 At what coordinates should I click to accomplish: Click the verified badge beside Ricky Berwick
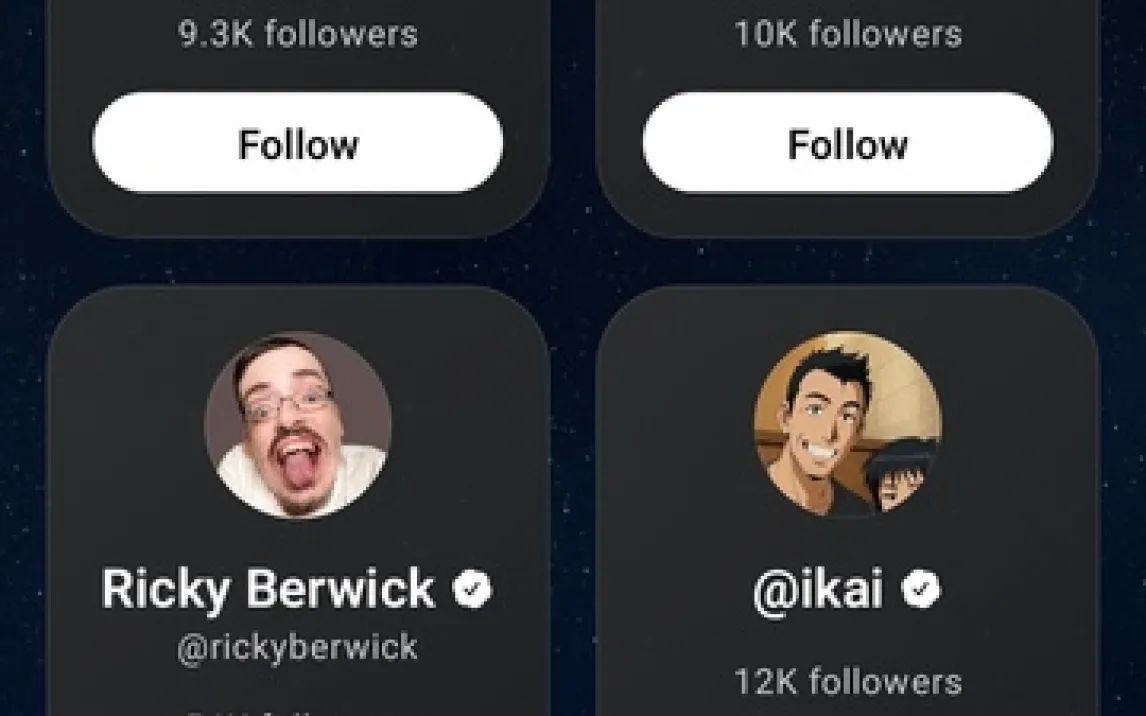[x=472, y=590]
